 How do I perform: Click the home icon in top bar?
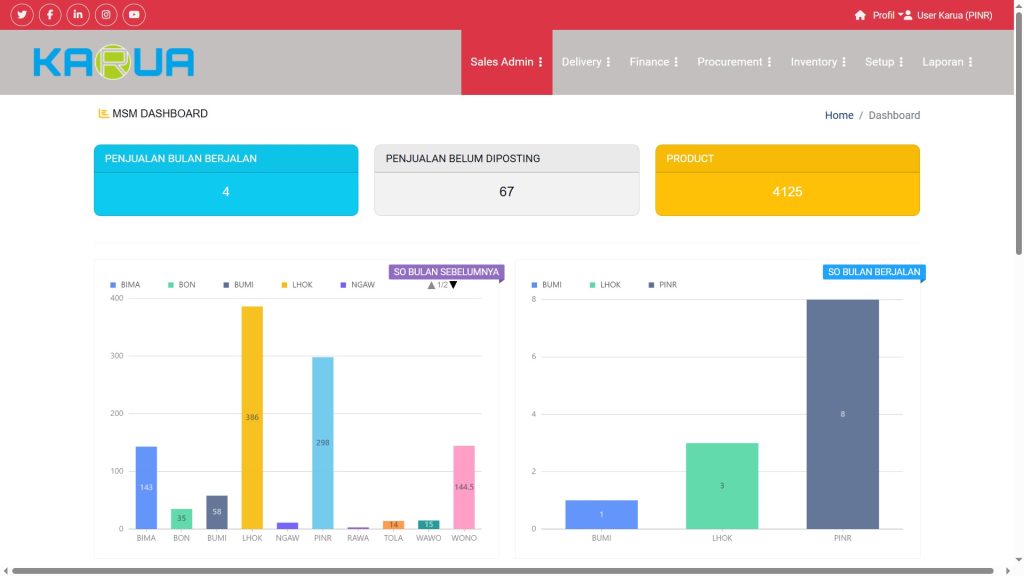coord(860,15)
